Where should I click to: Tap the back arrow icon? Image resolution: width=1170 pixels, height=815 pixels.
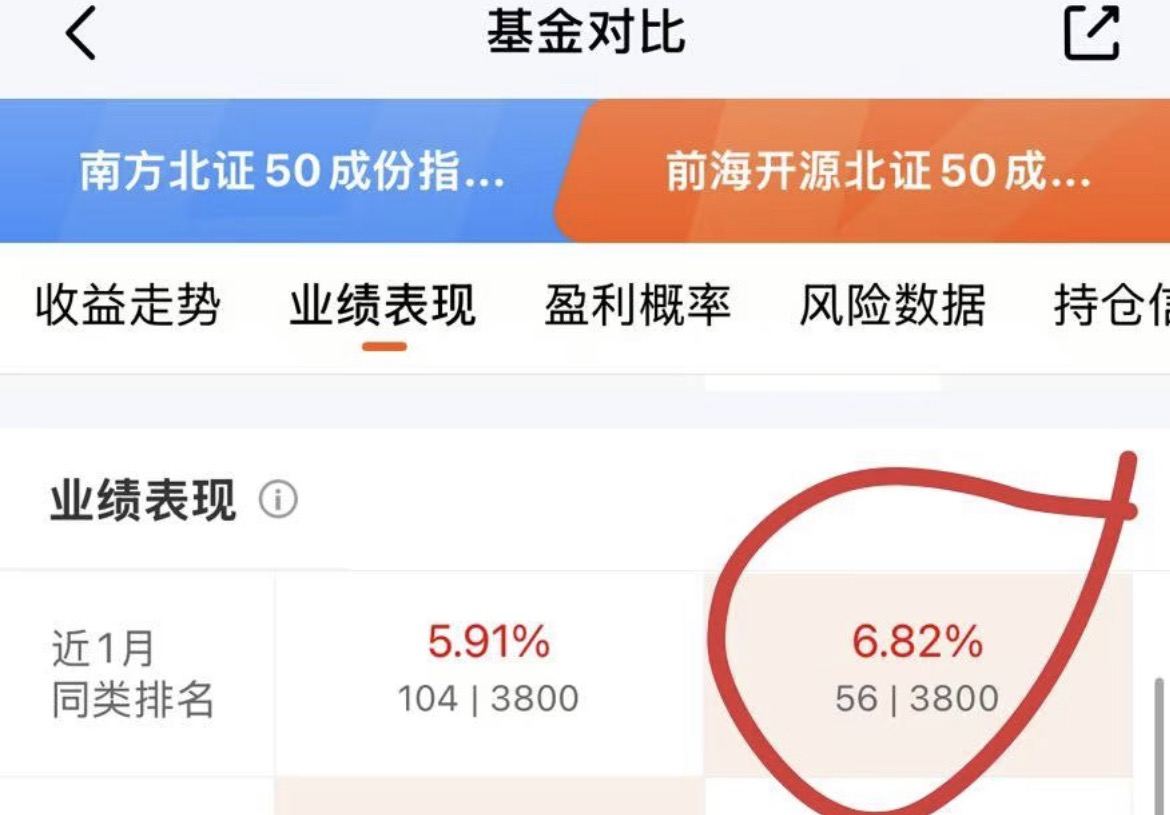81,33
